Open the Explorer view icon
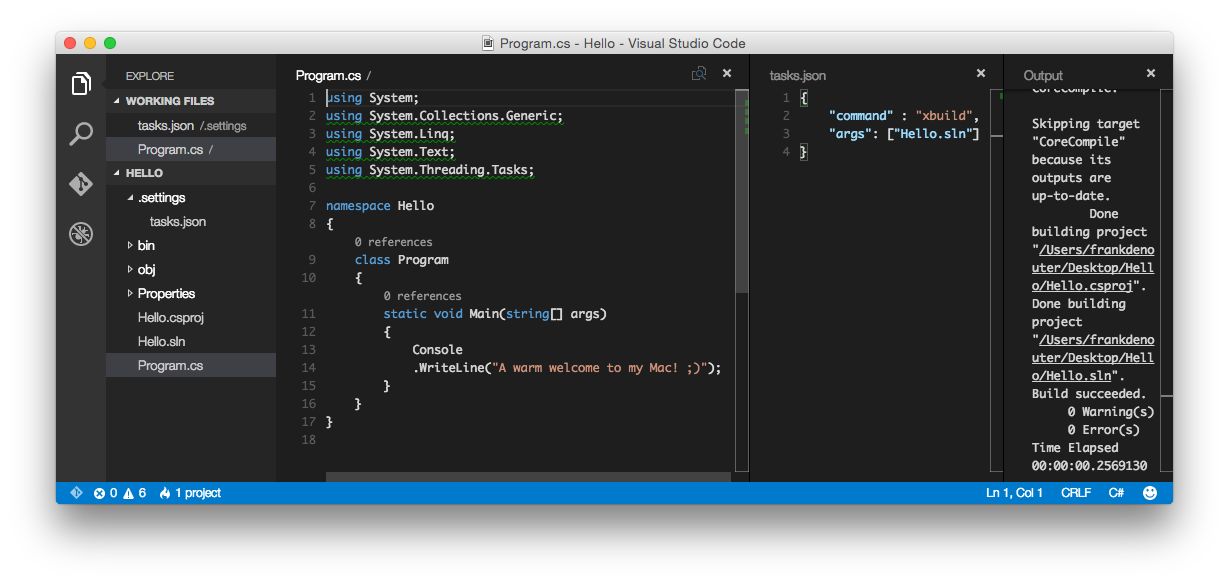The height and width of the screenshot is (584, 1229). point(81,85)
